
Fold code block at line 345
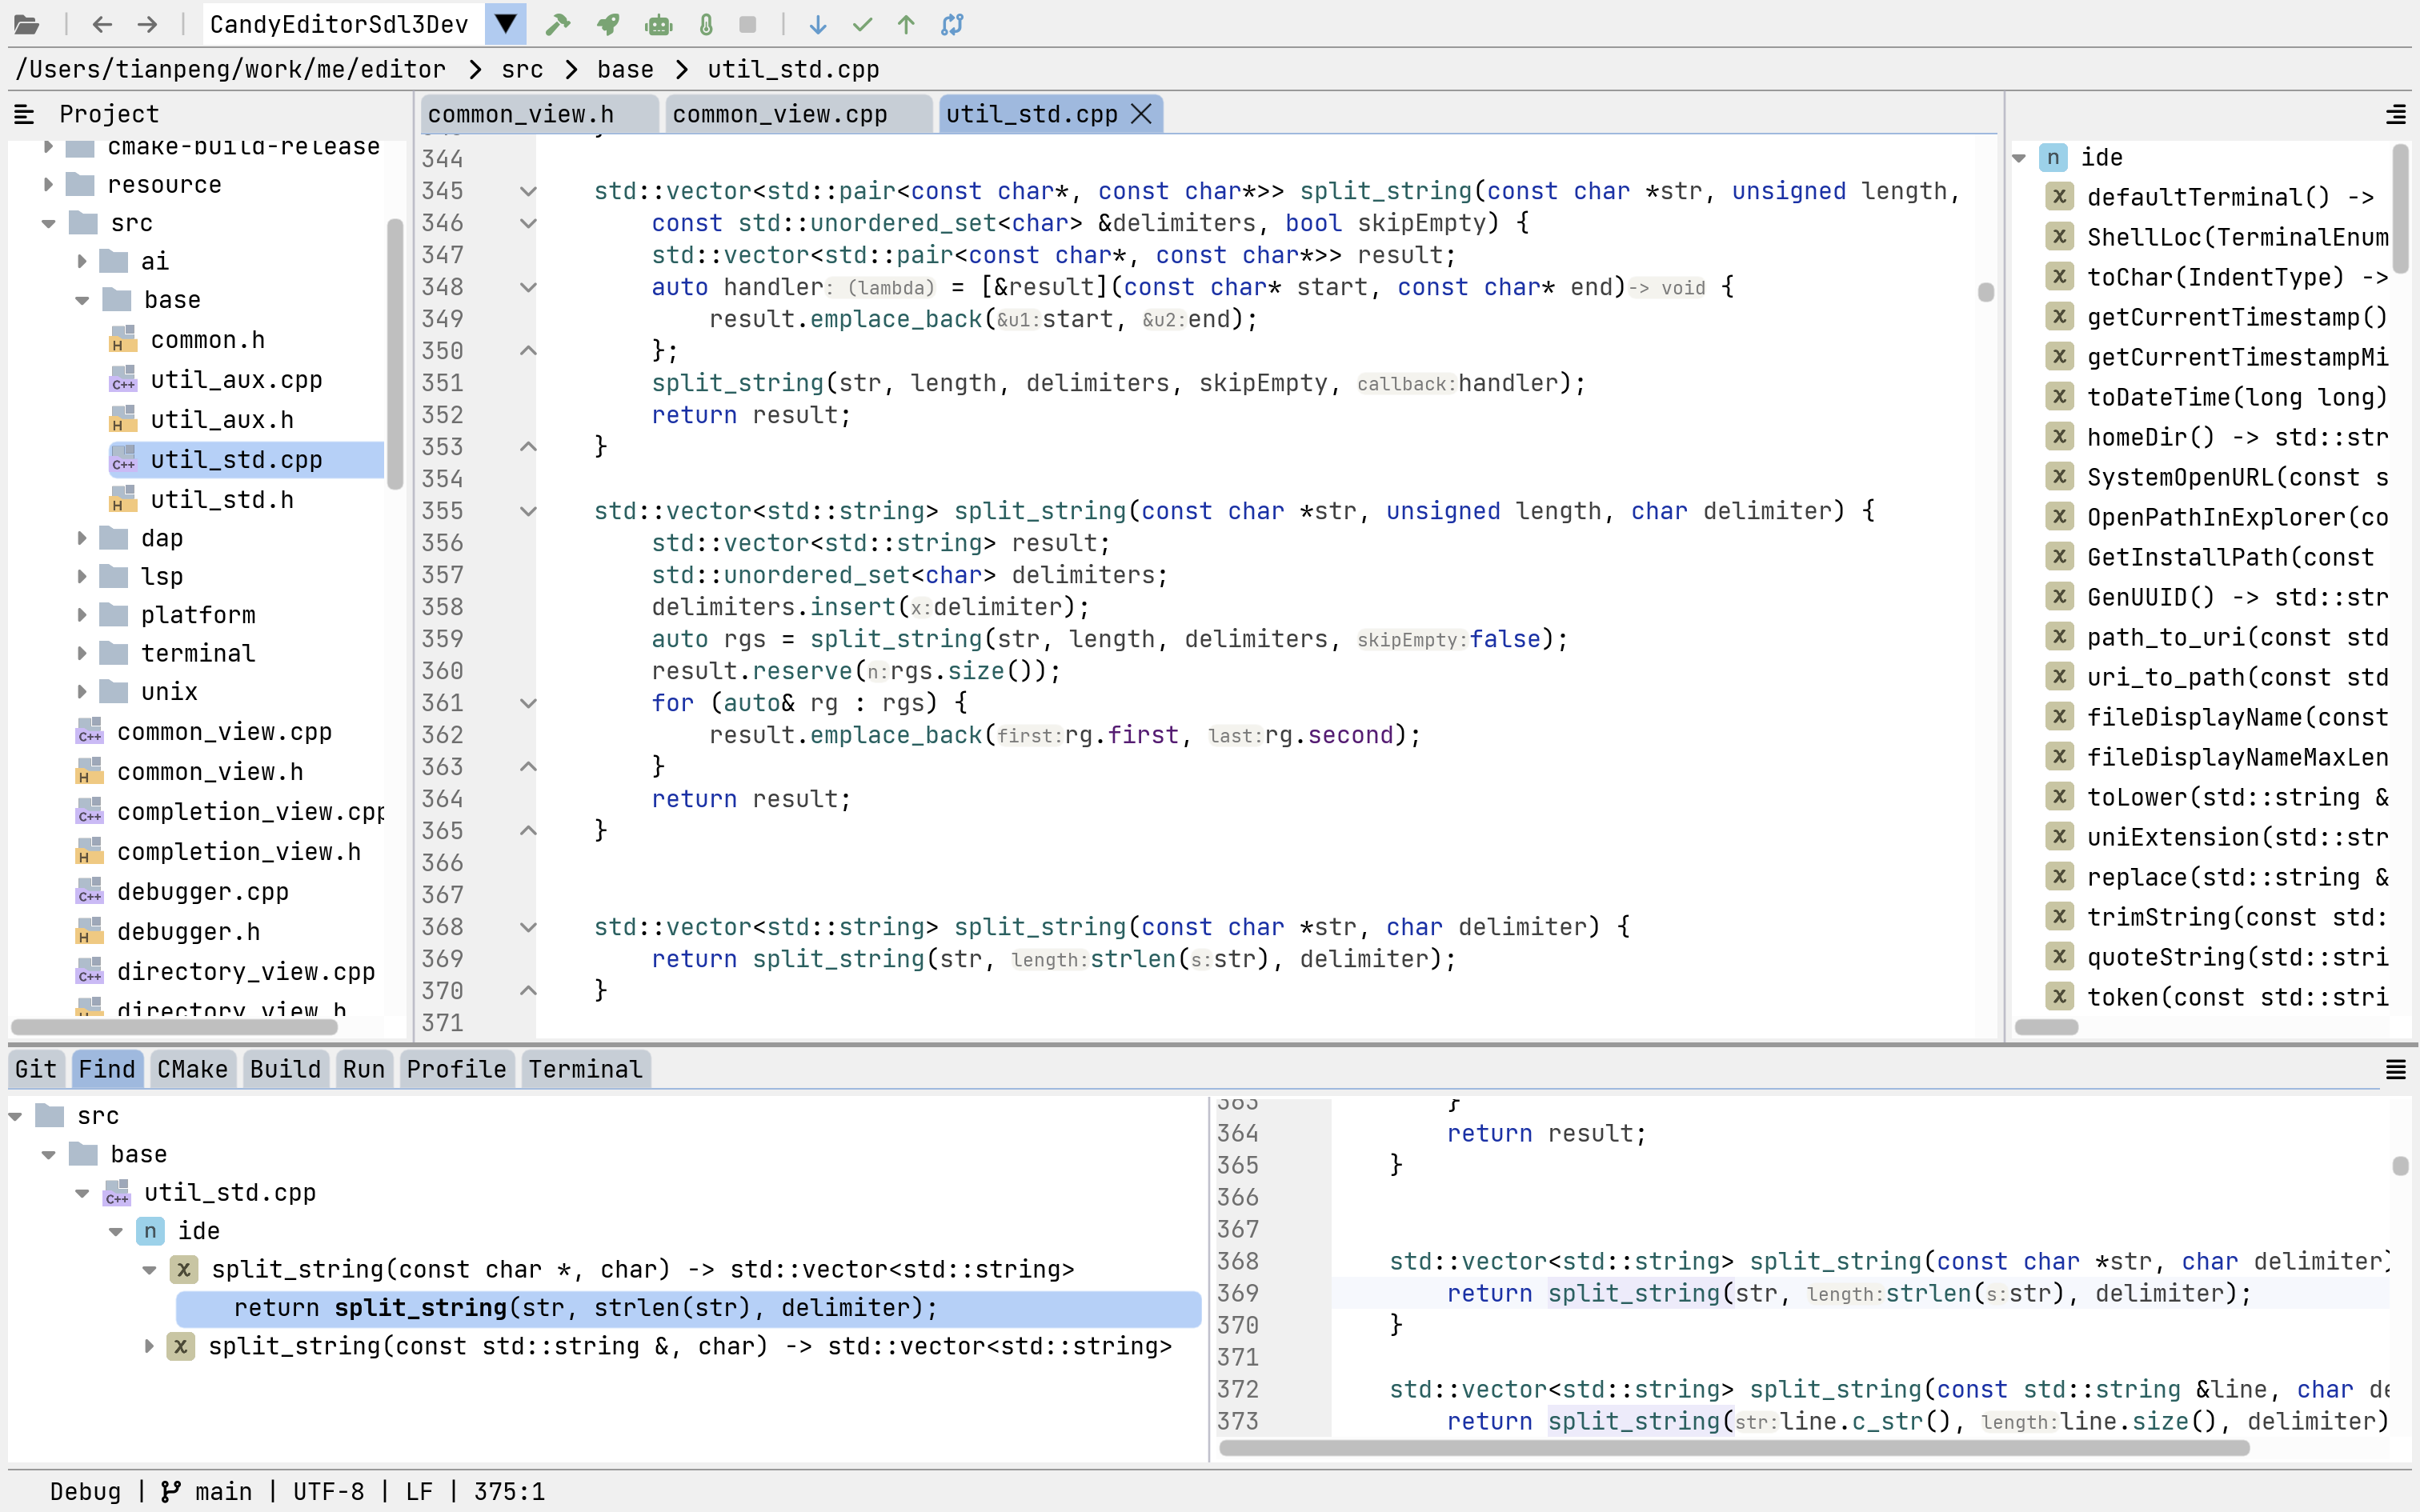[528, 191]
